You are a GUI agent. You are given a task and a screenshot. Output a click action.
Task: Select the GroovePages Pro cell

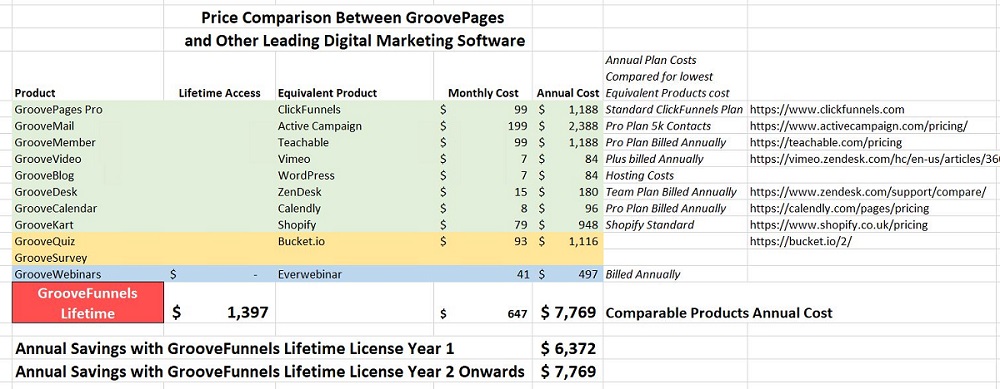[88, 109]
